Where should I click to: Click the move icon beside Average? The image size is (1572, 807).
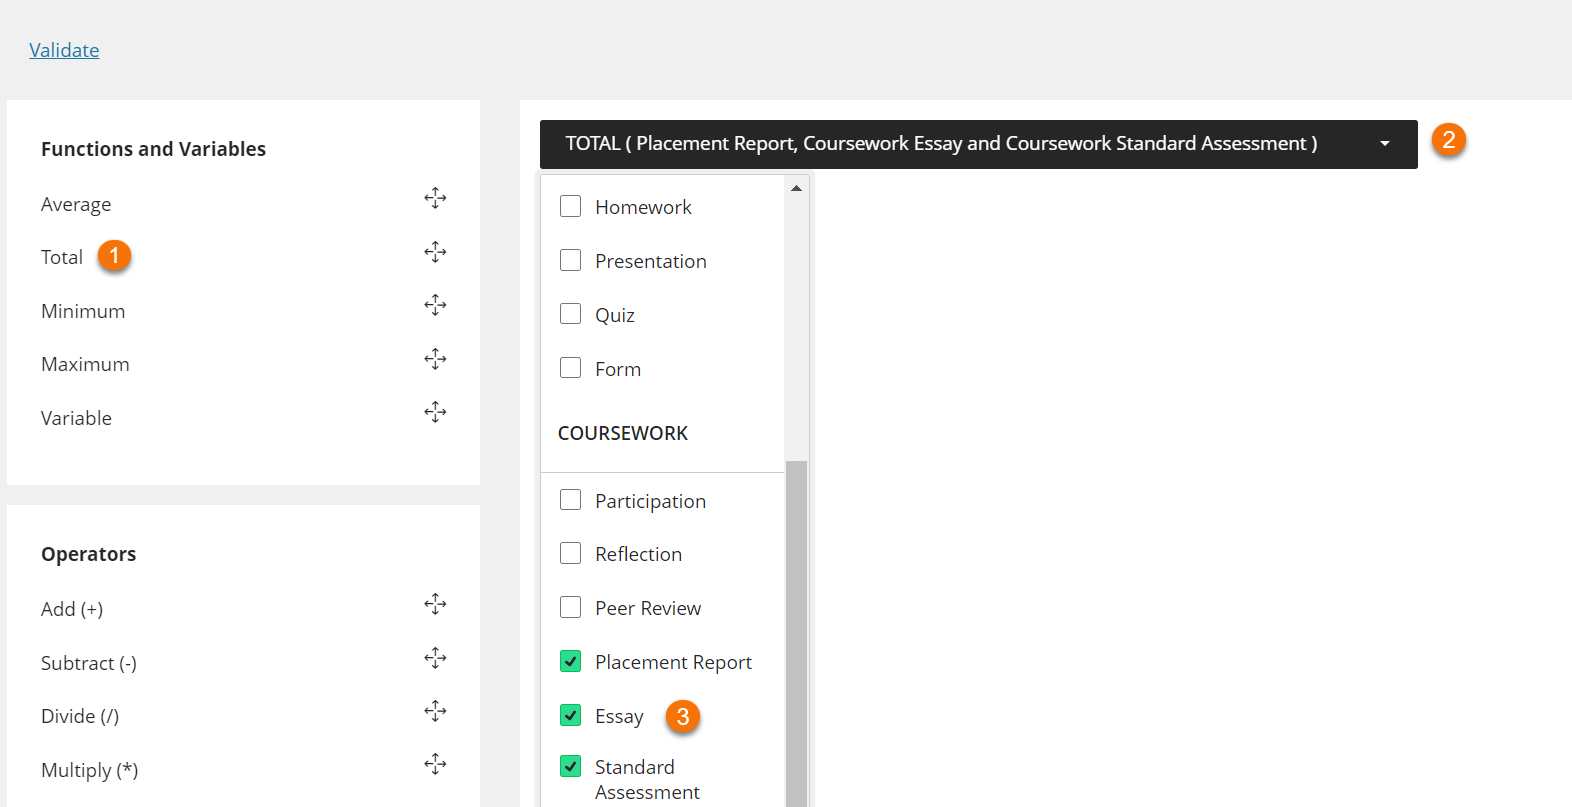[x=435, y=198]
